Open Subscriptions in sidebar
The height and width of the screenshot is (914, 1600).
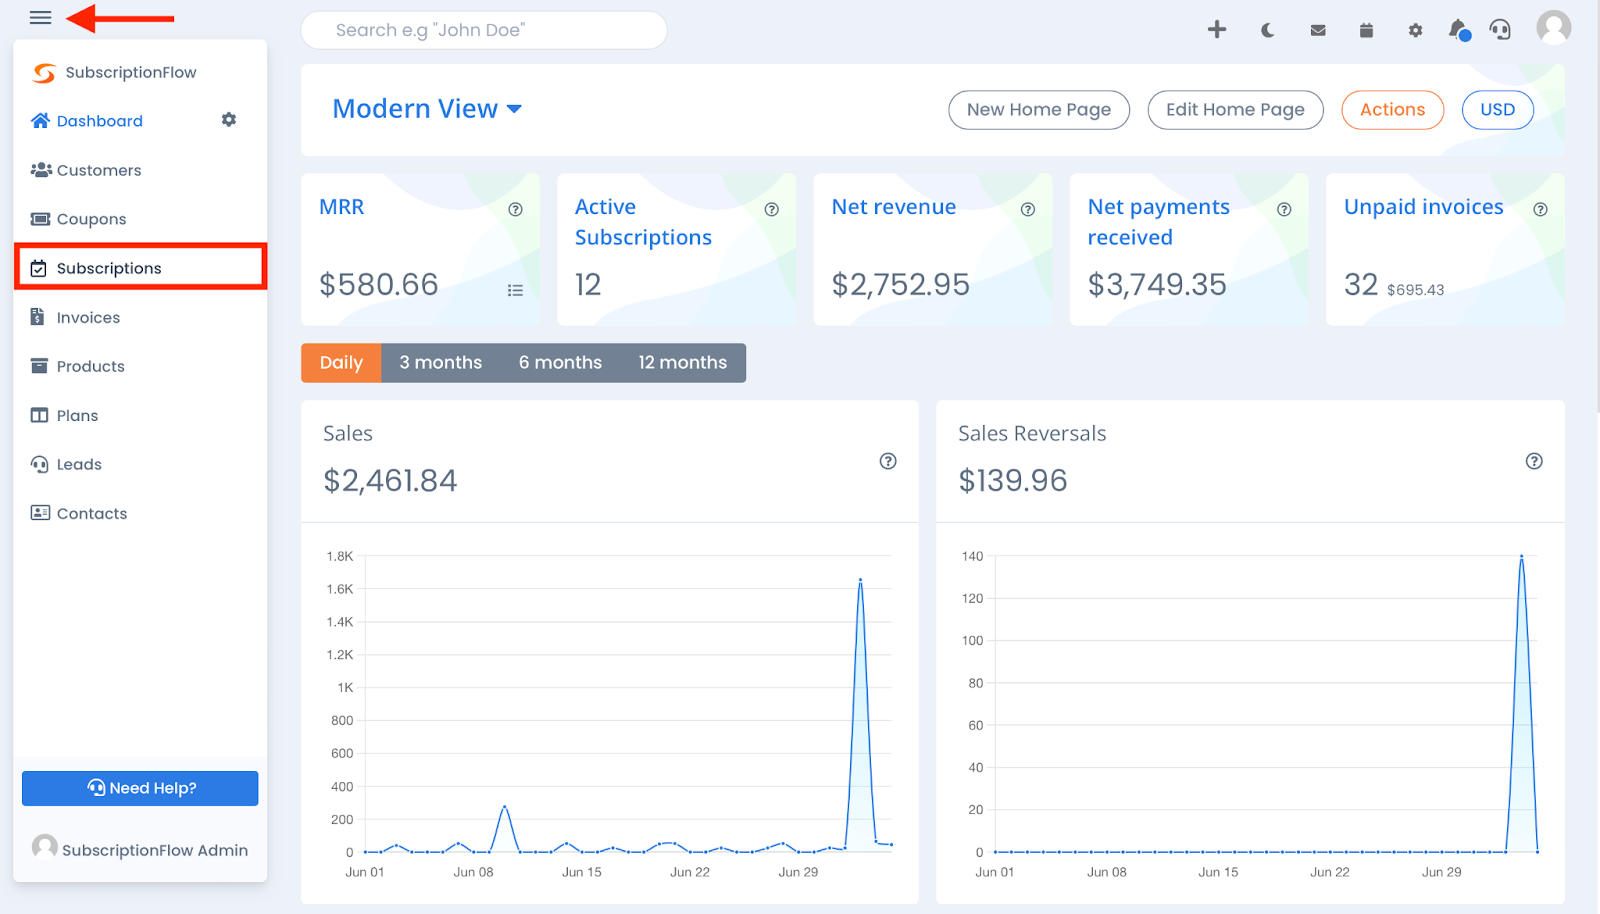coord(140,267)
